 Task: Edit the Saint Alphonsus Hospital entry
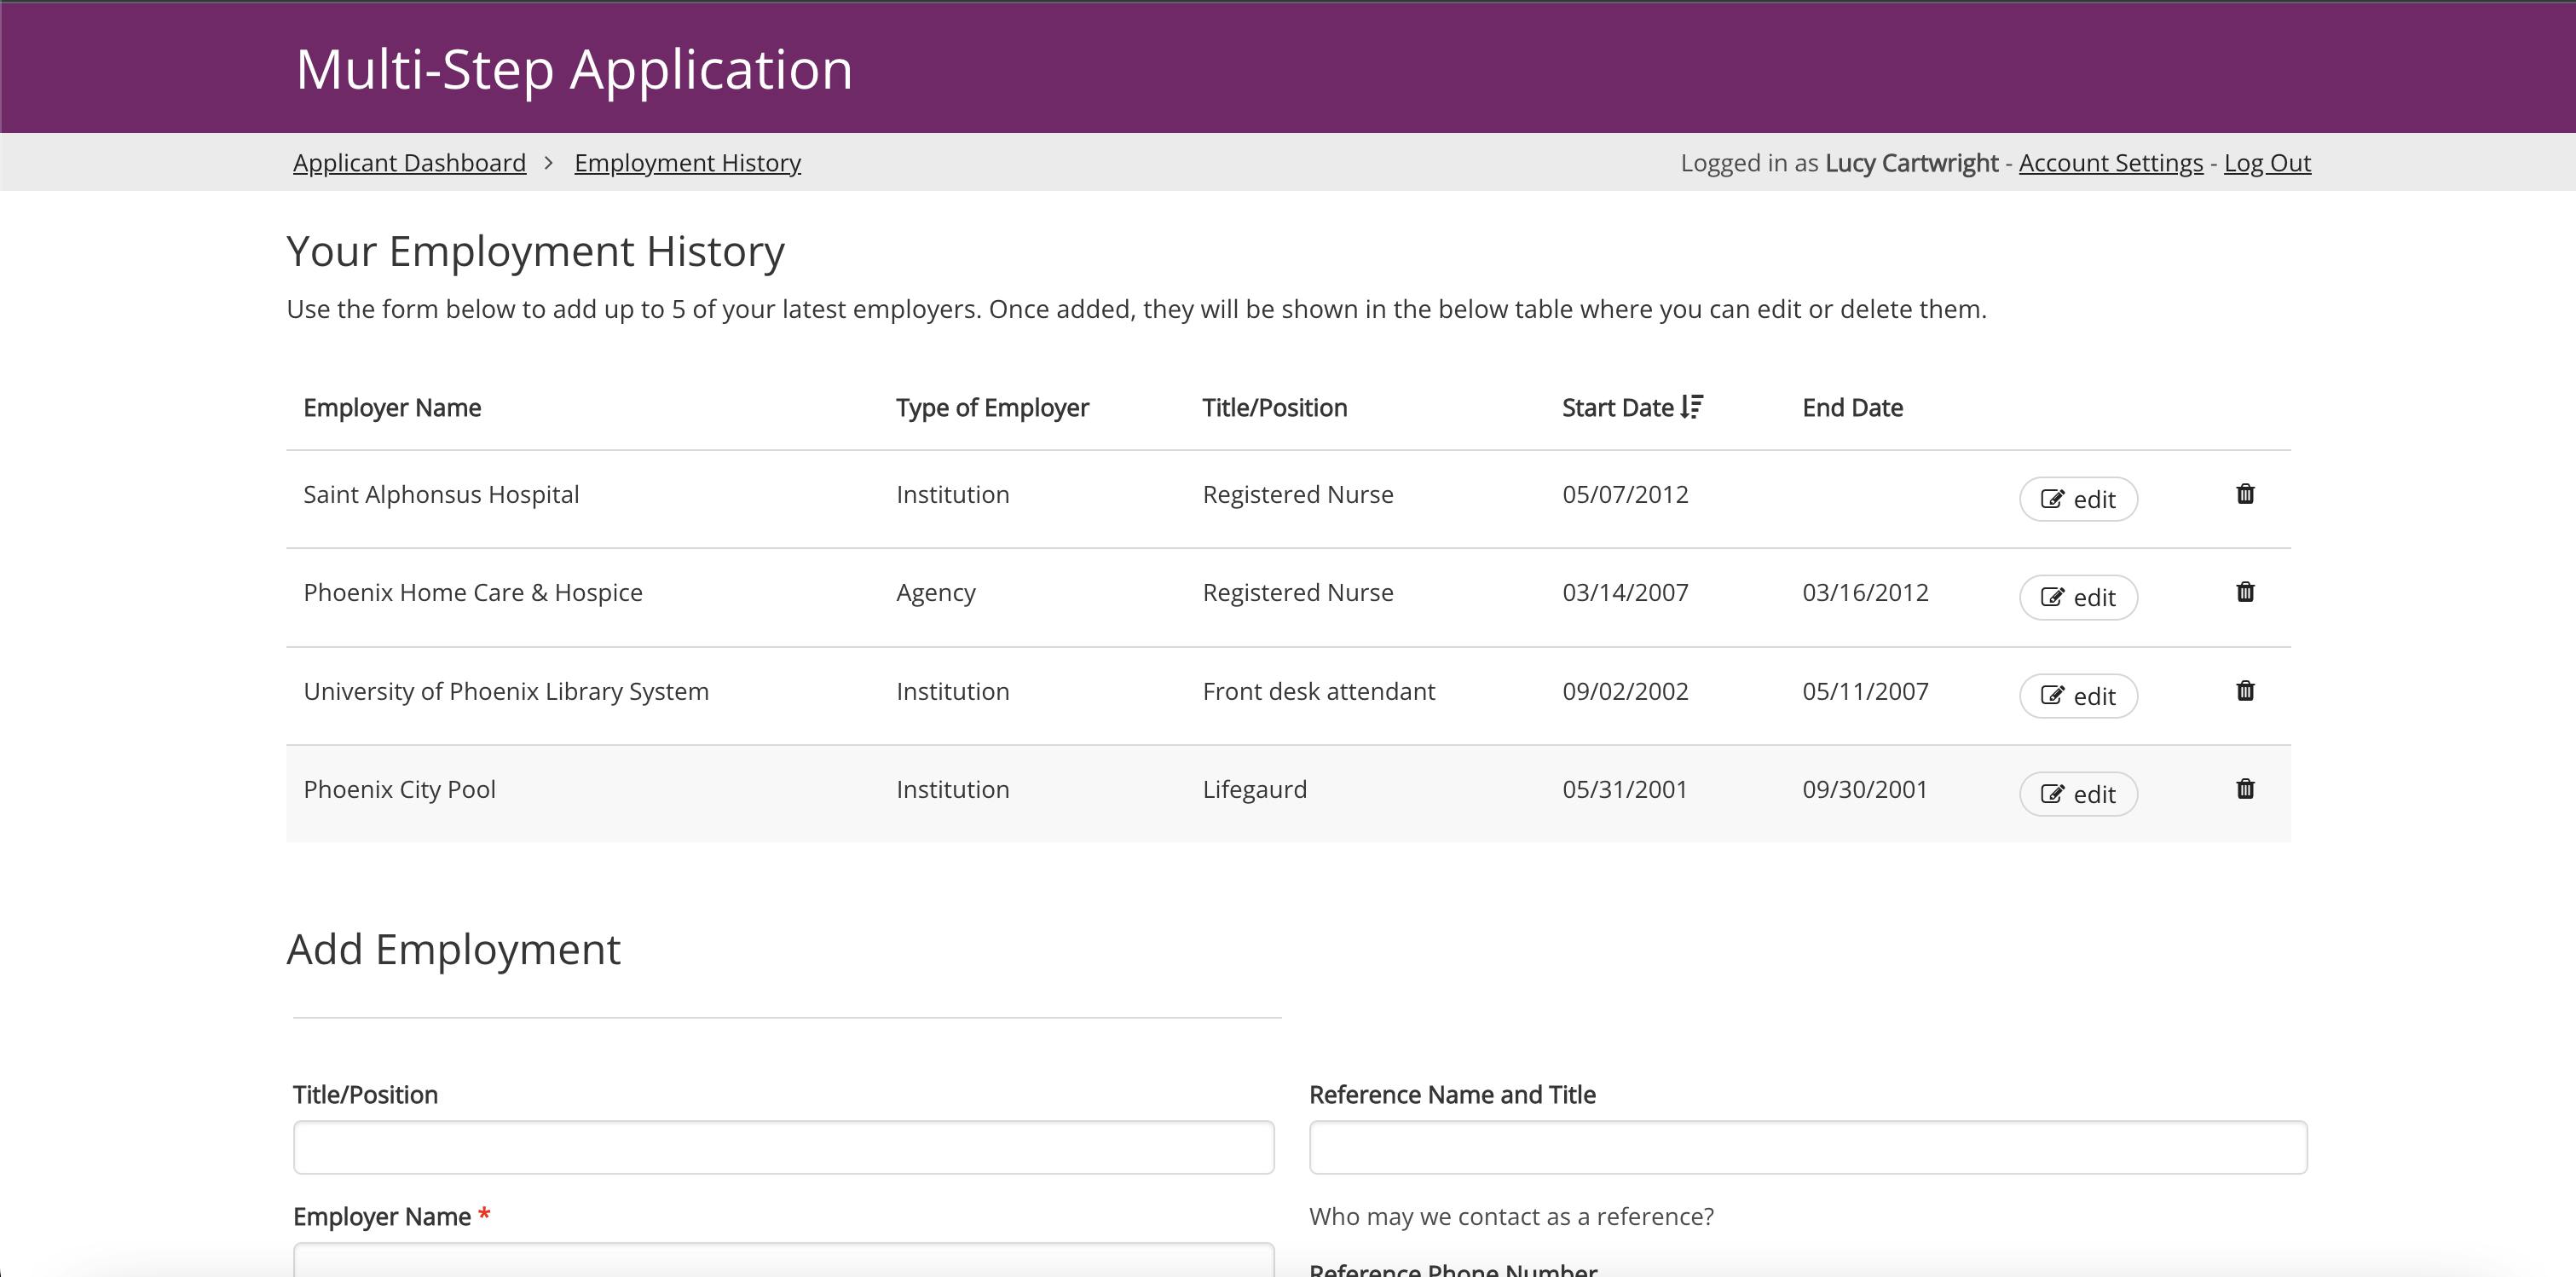click(x=2078, y=499)
